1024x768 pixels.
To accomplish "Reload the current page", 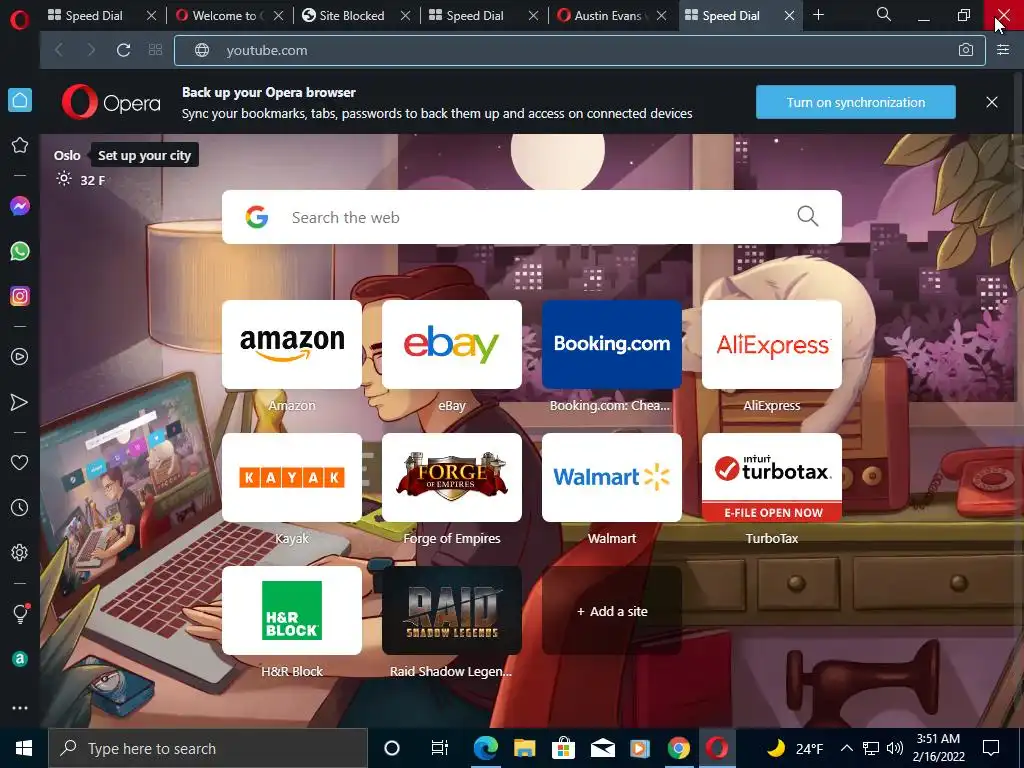I will point(123,50).
